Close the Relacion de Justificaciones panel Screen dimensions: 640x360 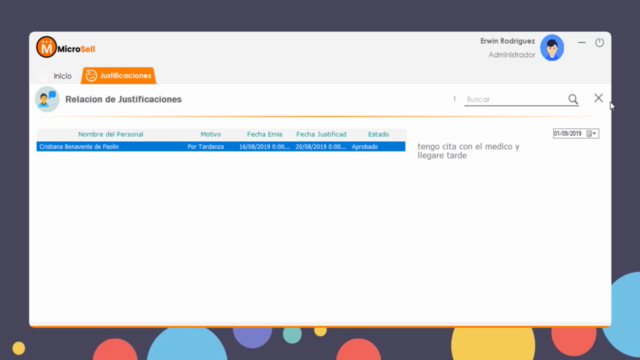(598, 98)
